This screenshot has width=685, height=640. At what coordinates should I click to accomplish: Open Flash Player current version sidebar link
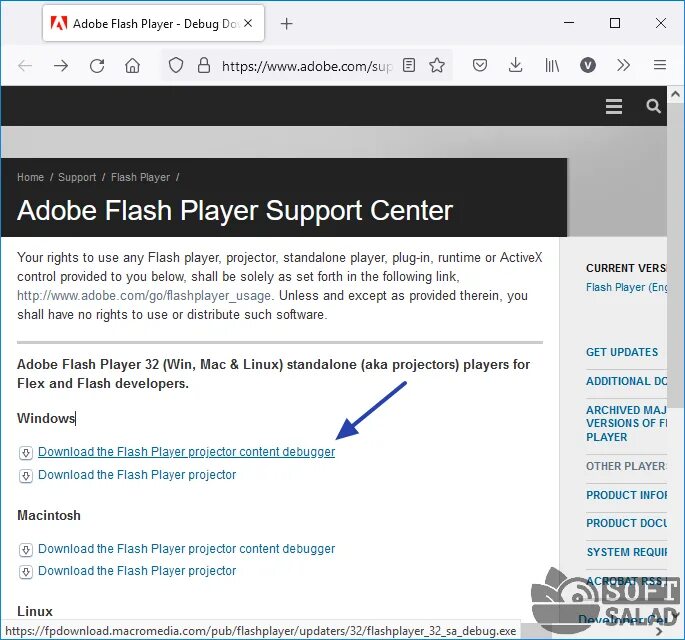tap(626, 287)
